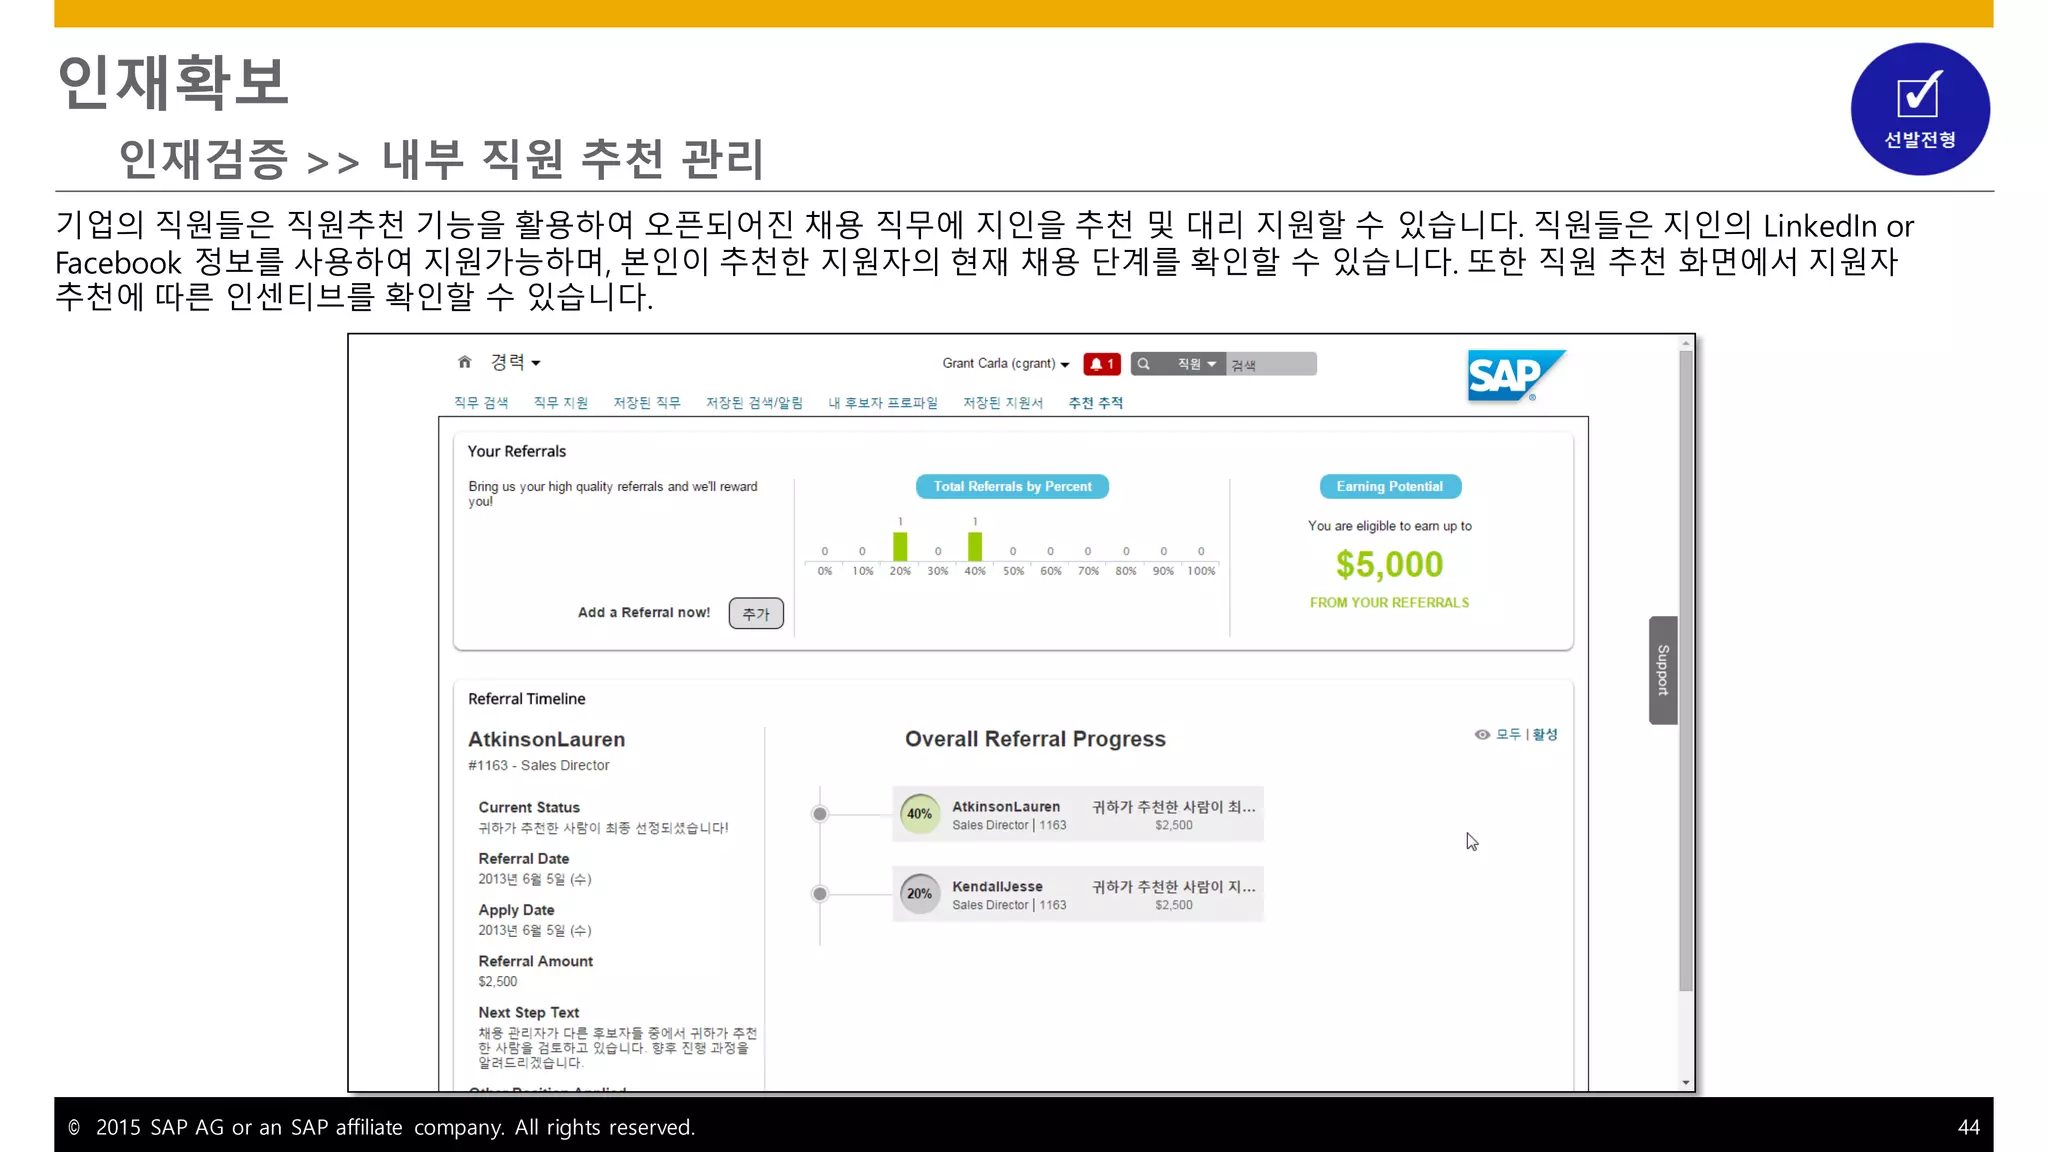Click the 'FROM YOUR REFERRALS' text
The height and width of the screenshot is (1152, 2048).
tap(1390, 603)
